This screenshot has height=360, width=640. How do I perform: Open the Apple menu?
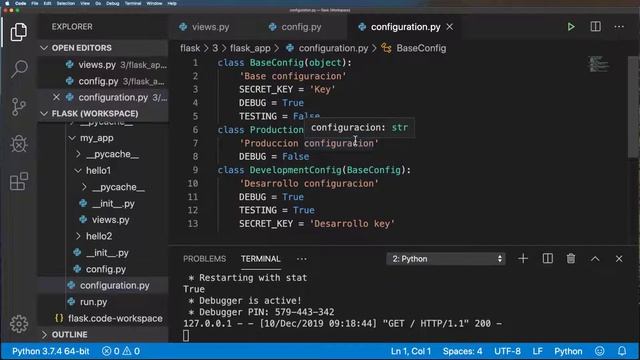(7, 3)
